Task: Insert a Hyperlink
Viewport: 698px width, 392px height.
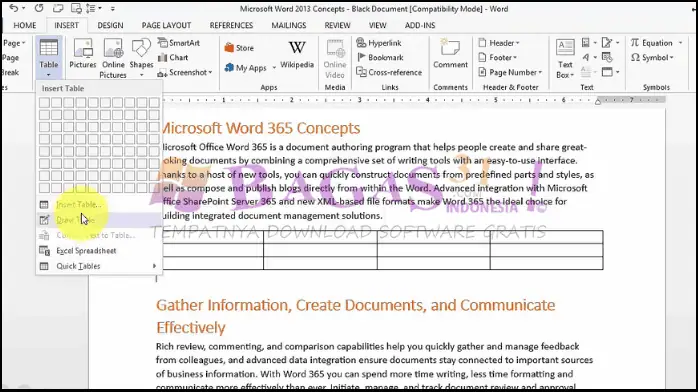Action: pos(379,43)
